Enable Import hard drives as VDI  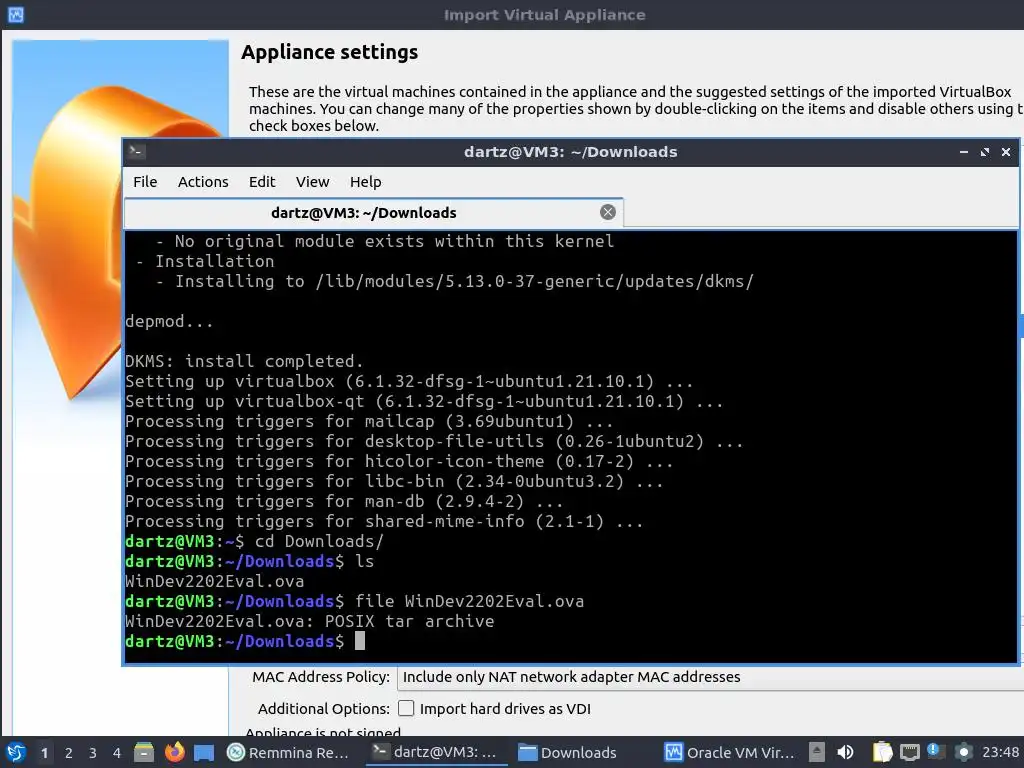(x=406, y=709)
